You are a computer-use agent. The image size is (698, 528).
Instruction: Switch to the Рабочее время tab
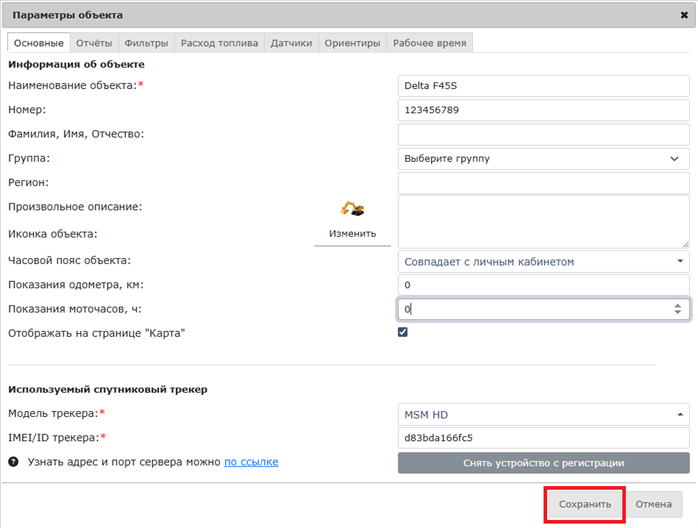429,43
